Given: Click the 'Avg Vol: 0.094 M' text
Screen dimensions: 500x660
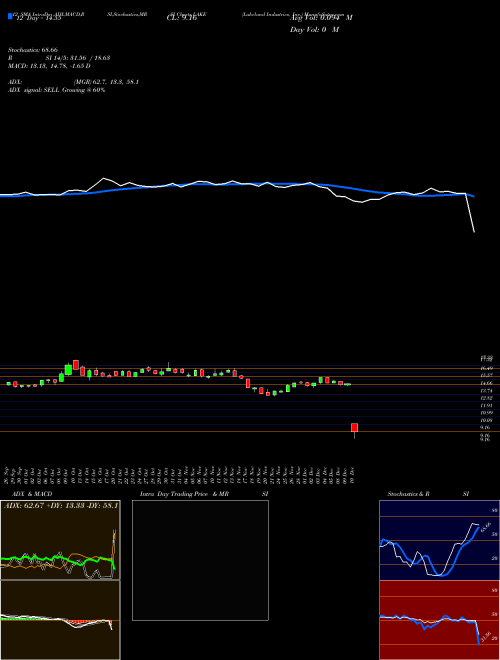Looking at the screenshot, I should point(321,18).
